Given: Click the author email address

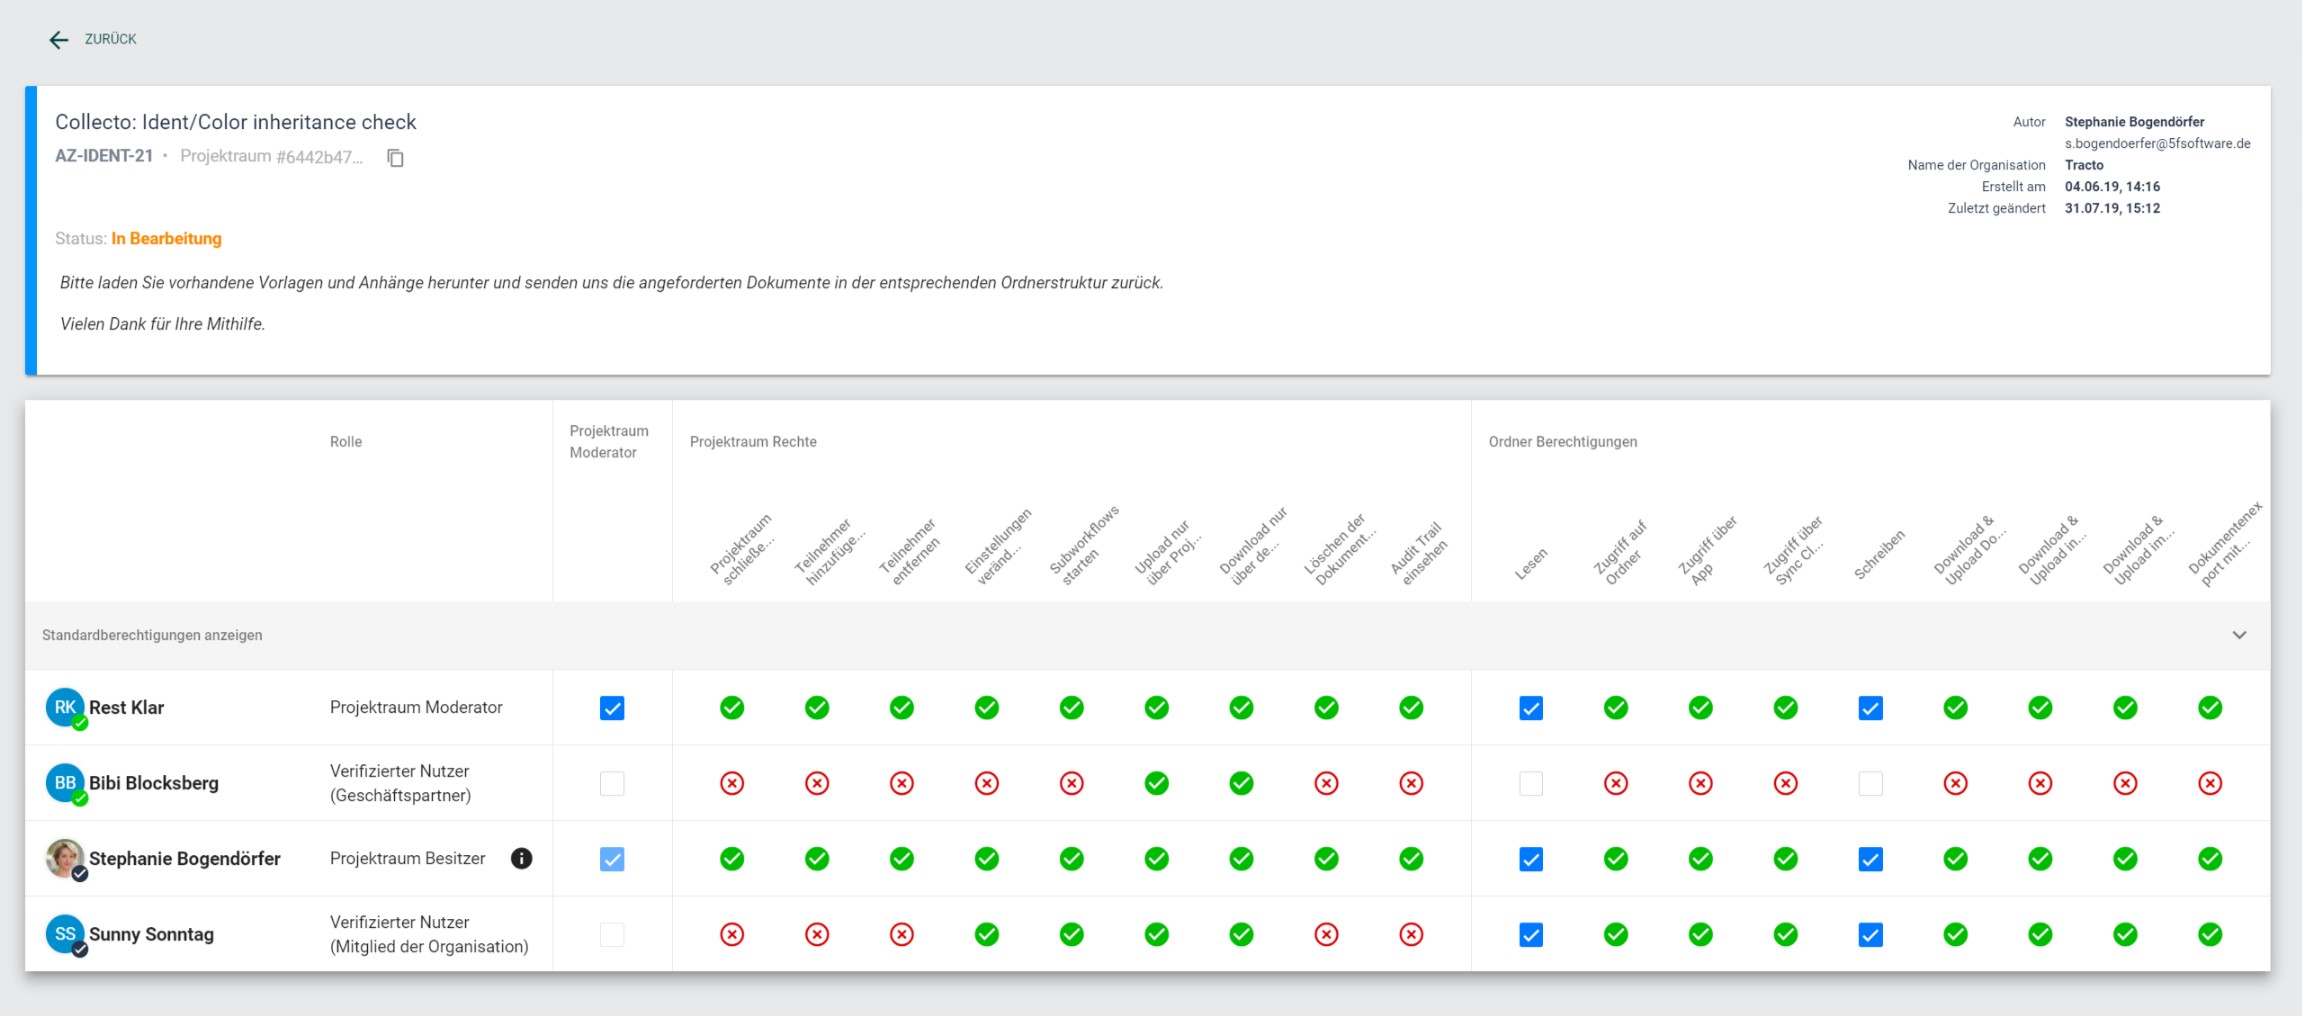Looking at the screenshot, I should (2157, 143).
